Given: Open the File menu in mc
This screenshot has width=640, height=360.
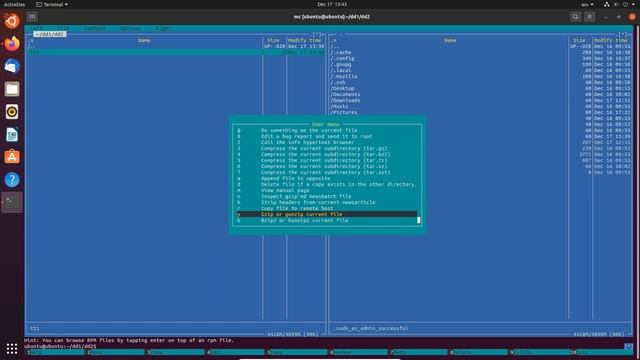Looking at the screenshot, I should point(63,29).
